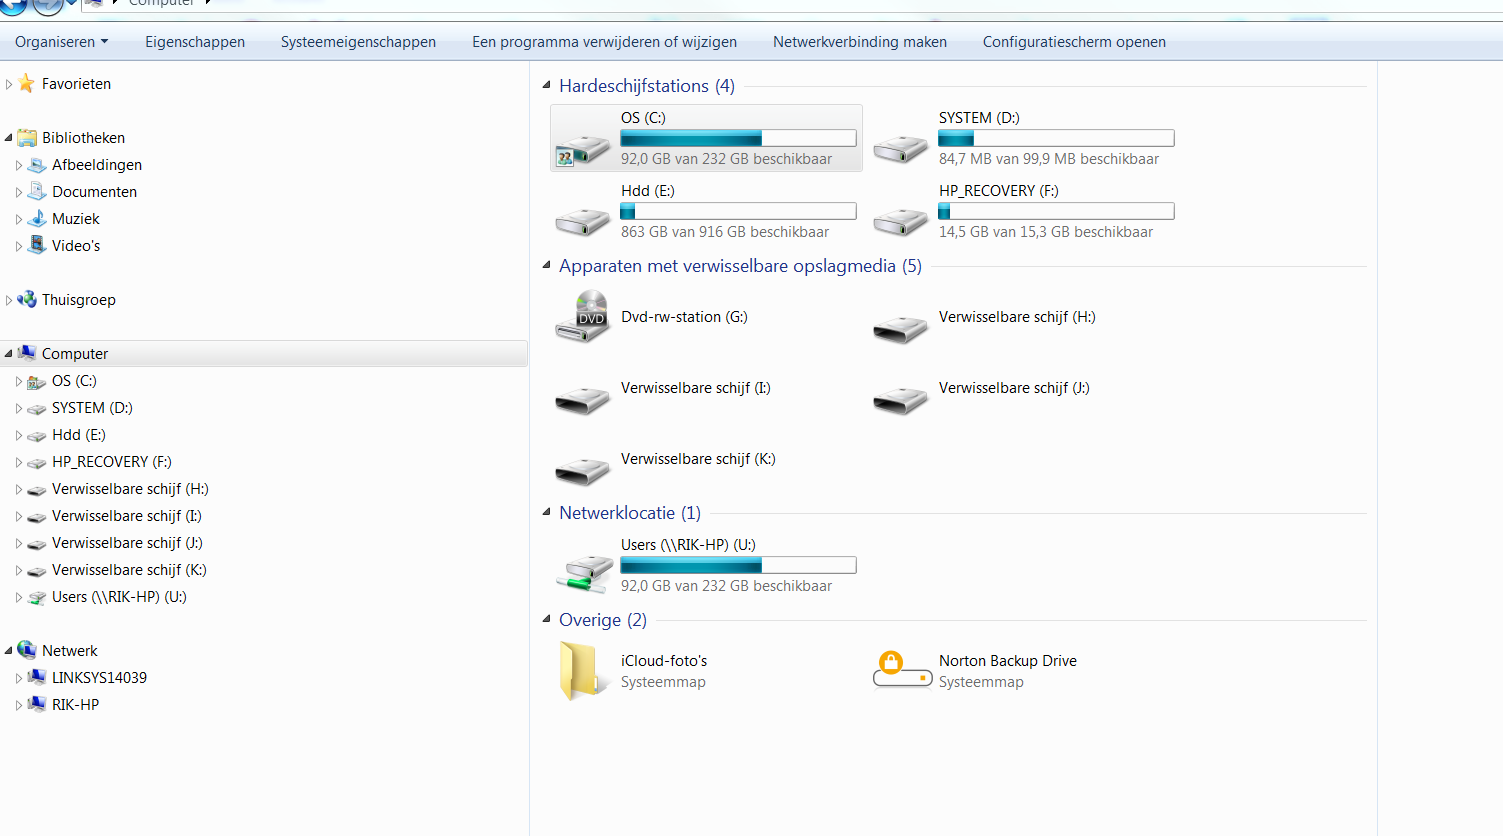Select LINKSYS14039 under Netwerk
1503x836 pixels.
(99, 678)
